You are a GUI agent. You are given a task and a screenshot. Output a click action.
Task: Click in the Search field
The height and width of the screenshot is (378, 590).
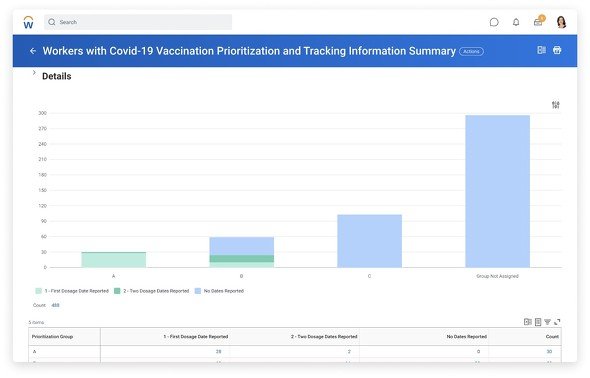click(x=138, y=22)
